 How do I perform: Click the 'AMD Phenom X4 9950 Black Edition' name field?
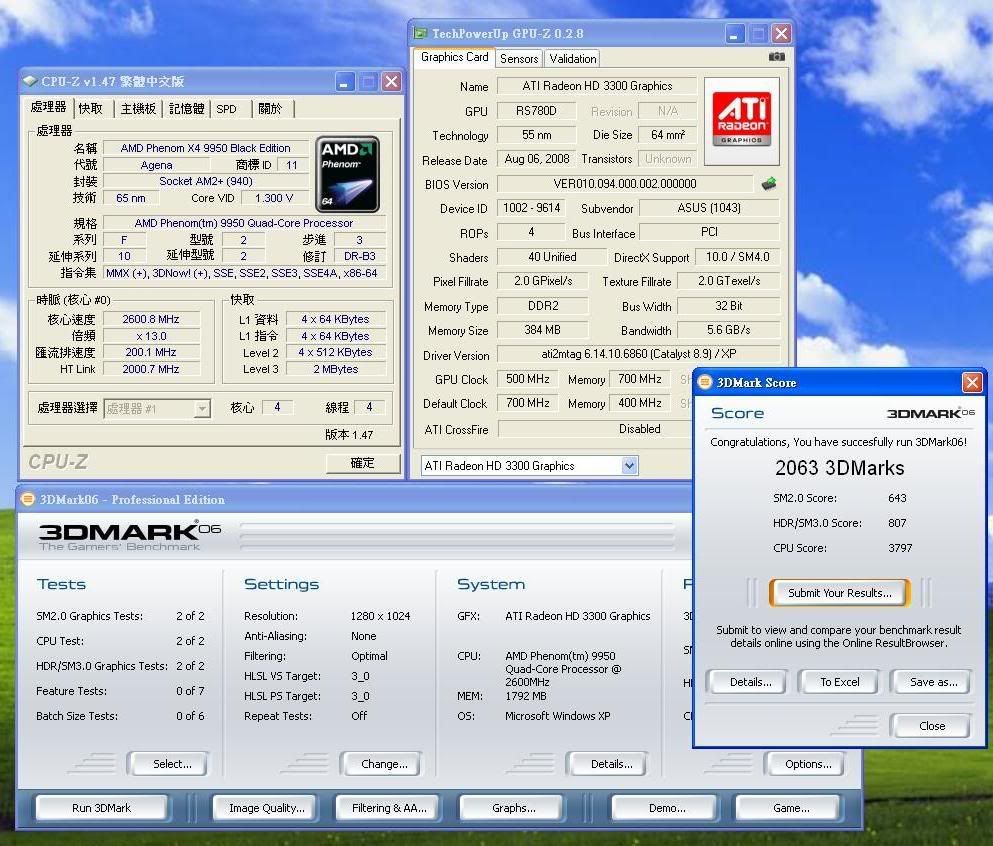tap(205, 148)
